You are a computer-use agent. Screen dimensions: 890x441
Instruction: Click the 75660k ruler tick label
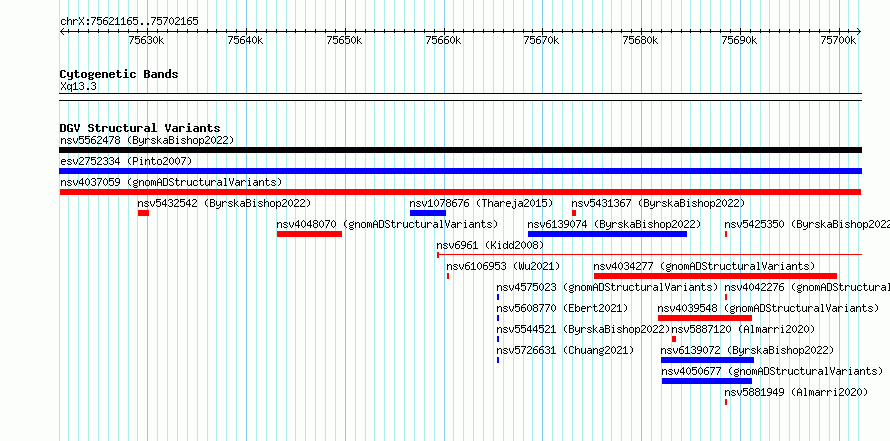[444, 40]
